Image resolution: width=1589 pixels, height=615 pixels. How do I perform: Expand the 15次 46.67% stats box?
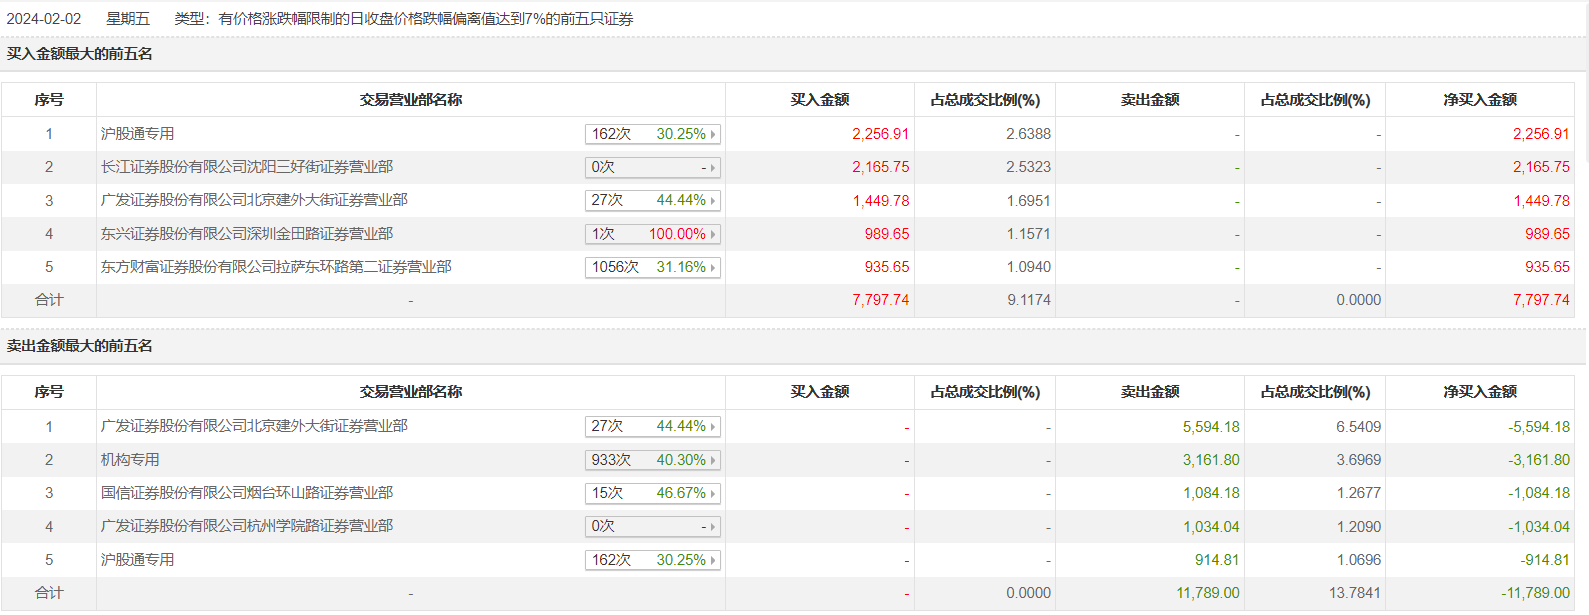(x=652, y=493)
